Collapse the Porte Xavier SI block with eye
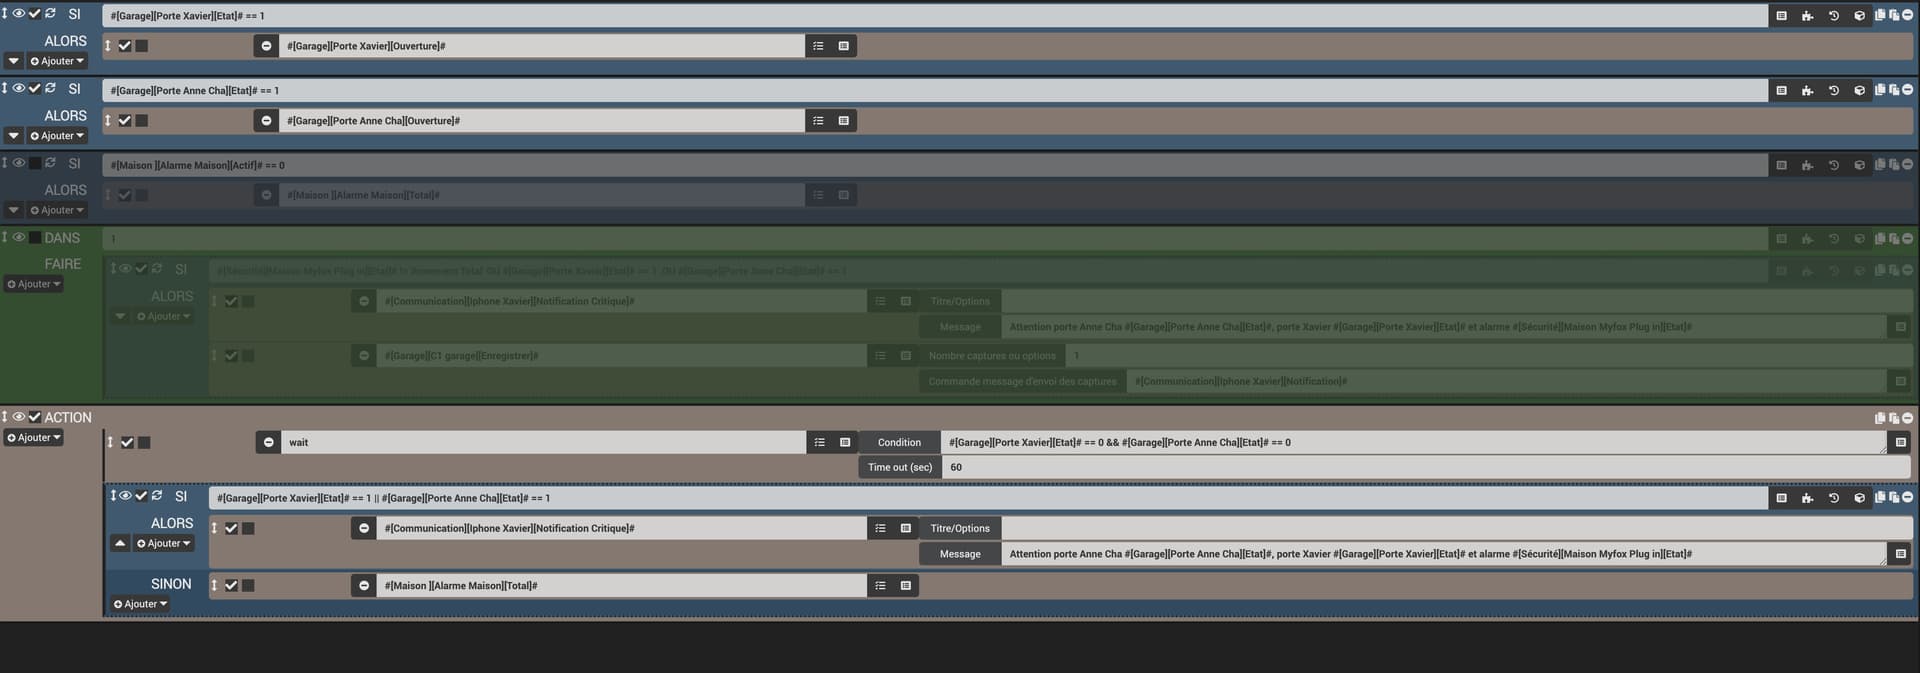The width and height of the screenshot is (1920, 673). [x=18, y=14]
